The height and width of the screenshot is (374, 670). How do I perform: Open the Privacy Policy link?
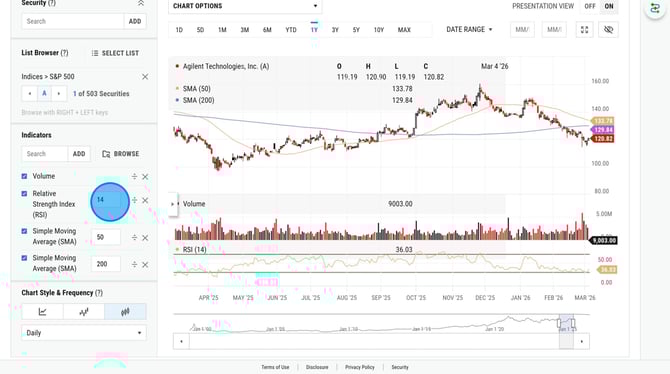tap(360, 367)
